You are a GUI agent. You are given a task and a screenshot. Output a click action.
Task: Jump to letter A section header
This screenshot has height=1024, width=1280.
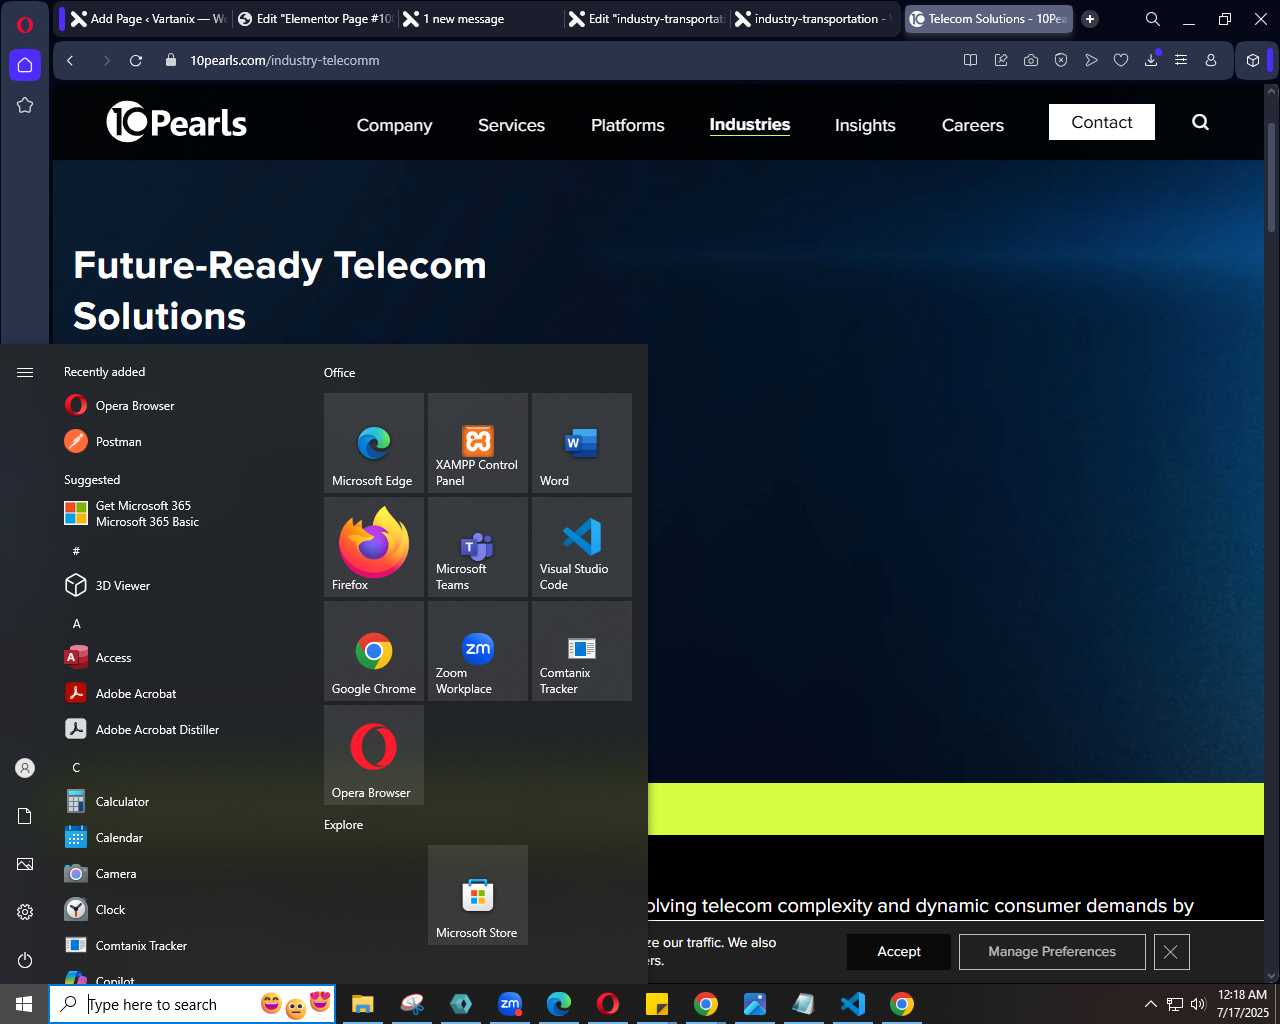point(76,623)
